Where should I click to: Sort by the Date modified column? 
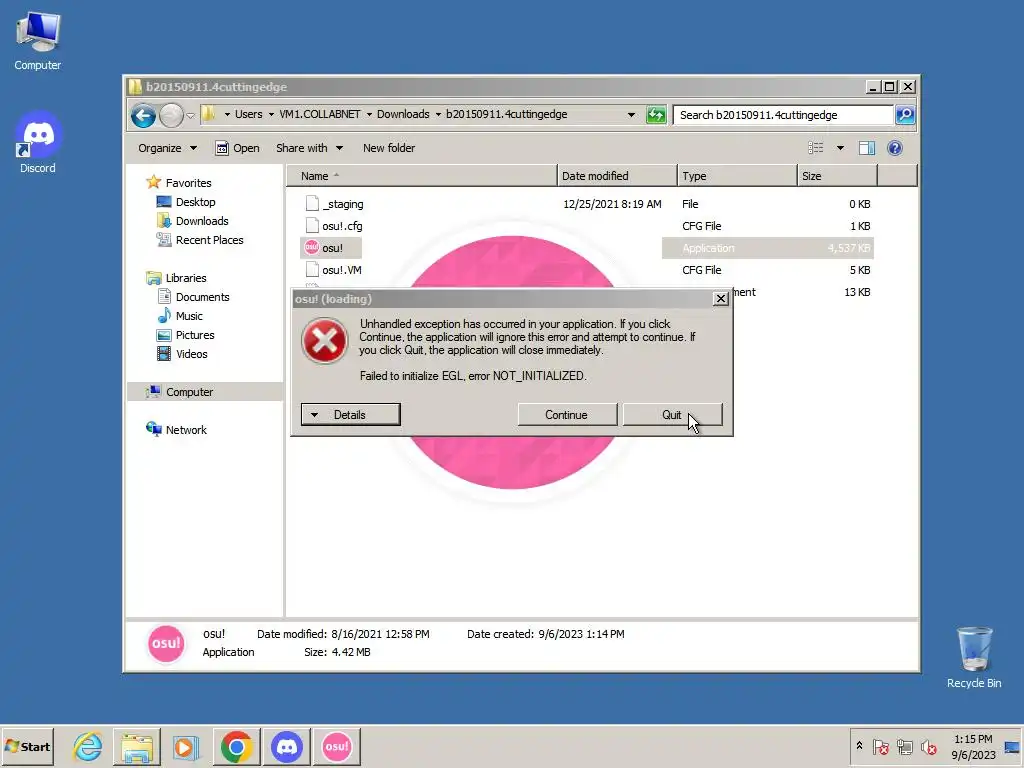click(x=617, y=176)
